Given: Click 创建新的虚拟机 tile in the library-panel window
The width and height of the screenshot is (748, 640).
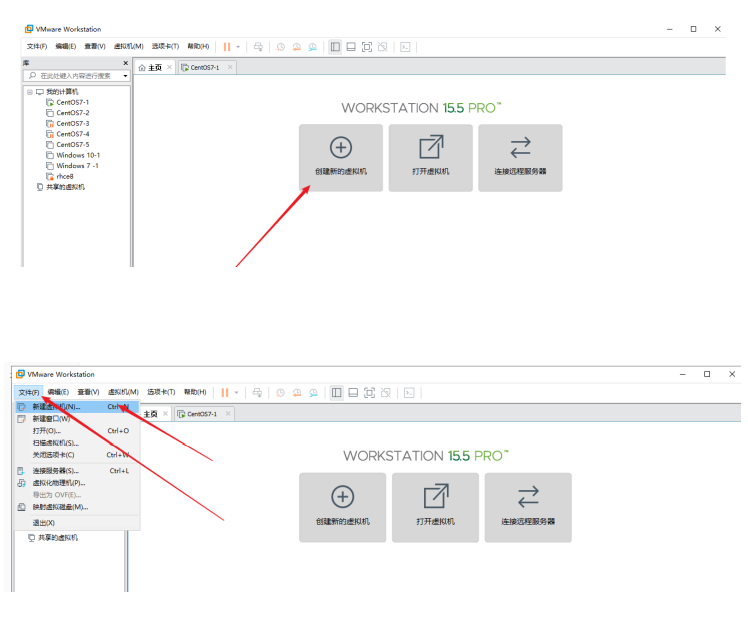Looking at the screenshot, I should click(x=341, y=158).
